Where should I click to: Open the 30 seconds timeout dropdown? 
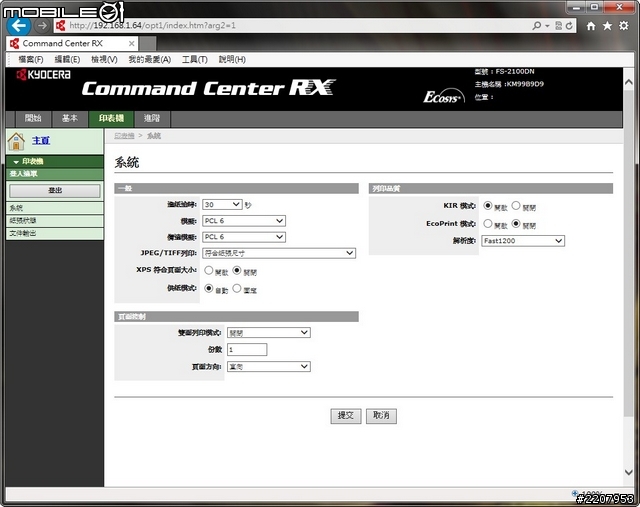[222, 204]
